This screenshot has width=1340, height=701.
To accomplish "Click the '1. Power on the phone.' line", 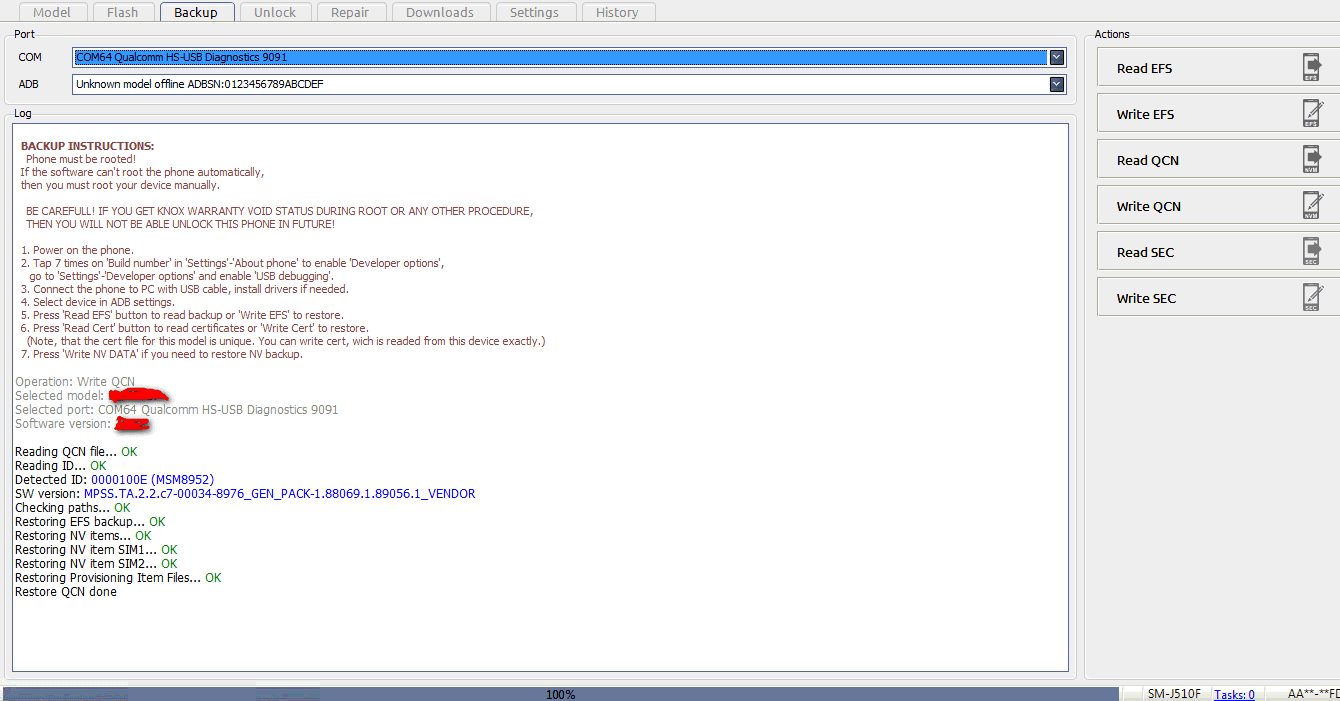I will pyautogui.click(x=77, y=250).
